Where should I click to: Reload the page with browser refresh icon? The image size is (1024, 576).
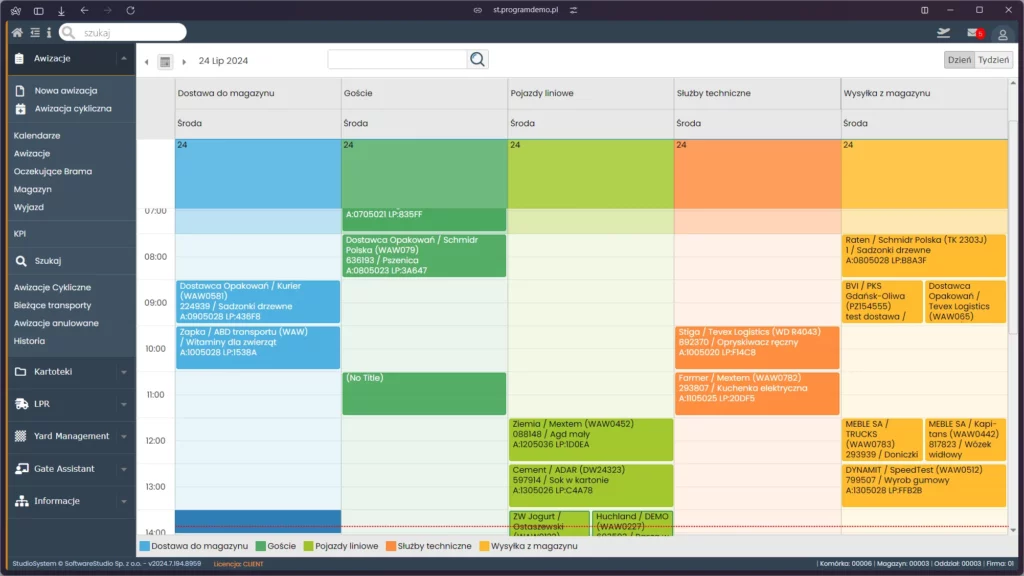click(130, 10)
